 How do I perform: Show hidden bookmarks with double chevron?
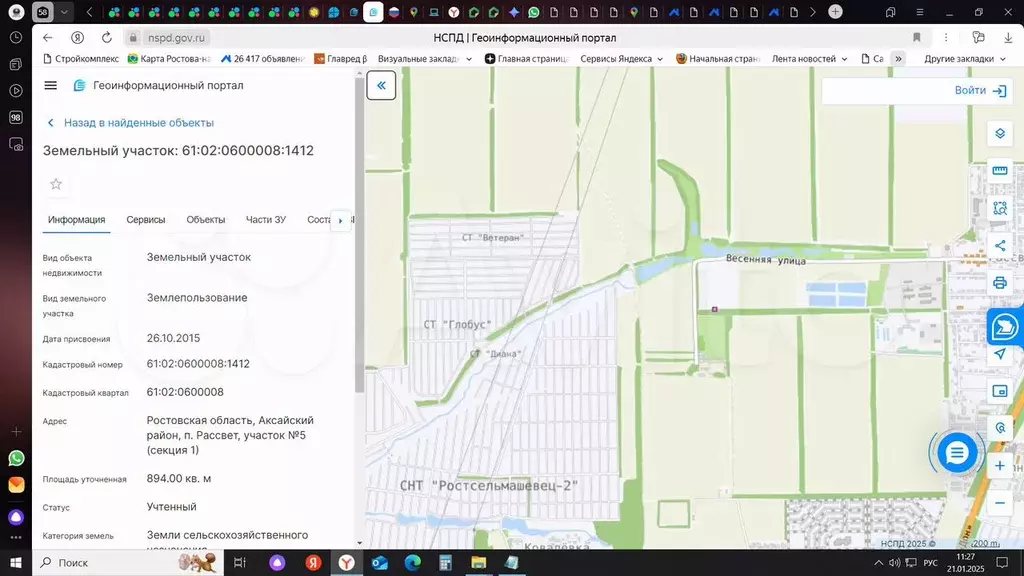(899, 59)
